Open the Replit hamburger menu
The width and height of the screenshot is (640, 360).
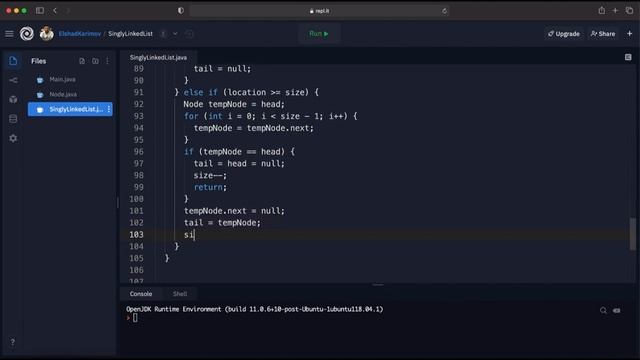[x=9, y=34]
